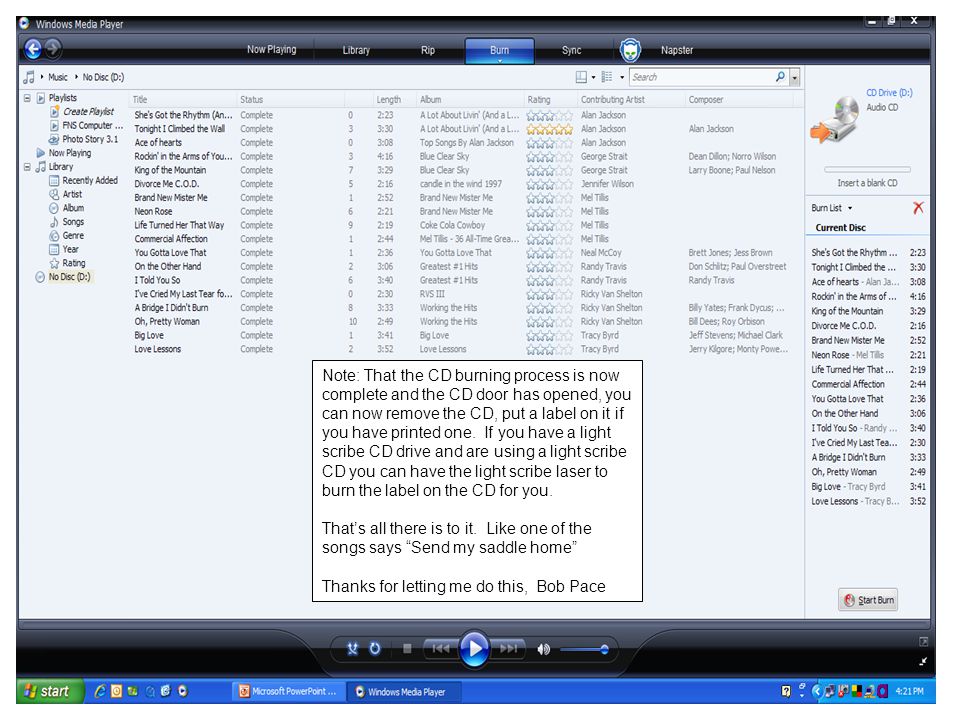Click the forward navigation arrow

(x=53, y=48)
